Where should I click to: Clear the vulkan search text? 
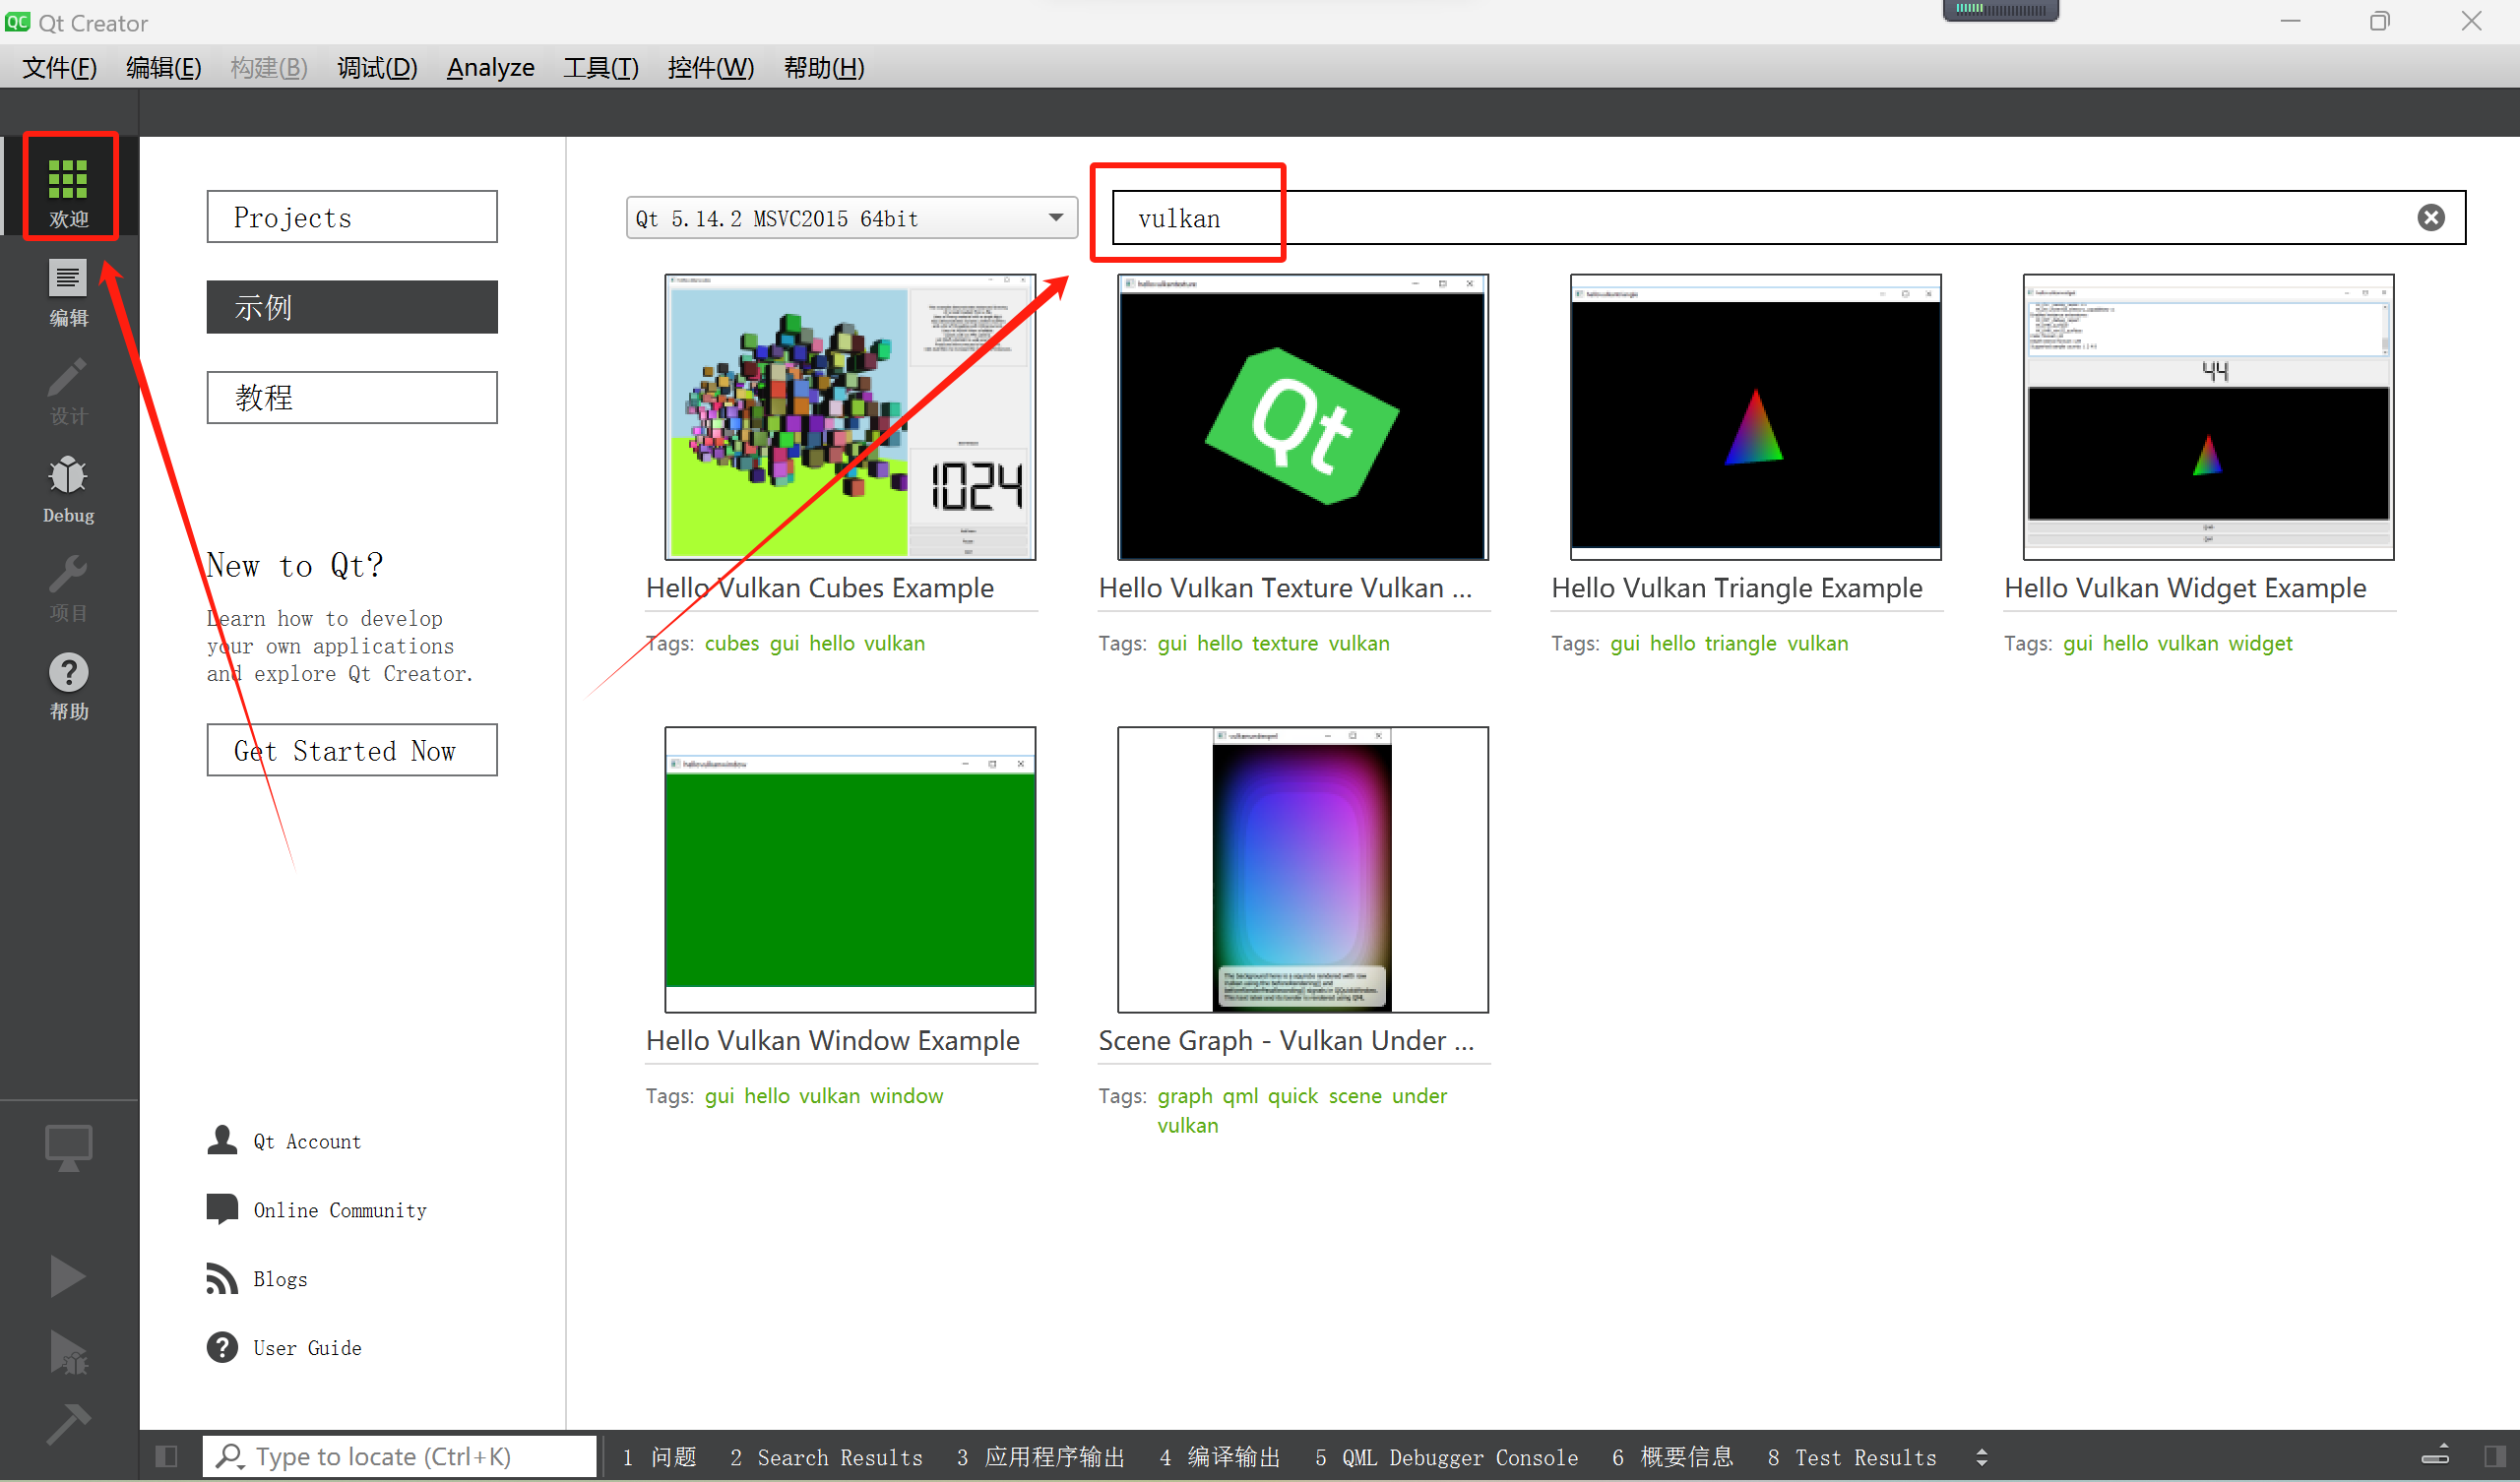pyautogui.click(x=2430, y=218)
